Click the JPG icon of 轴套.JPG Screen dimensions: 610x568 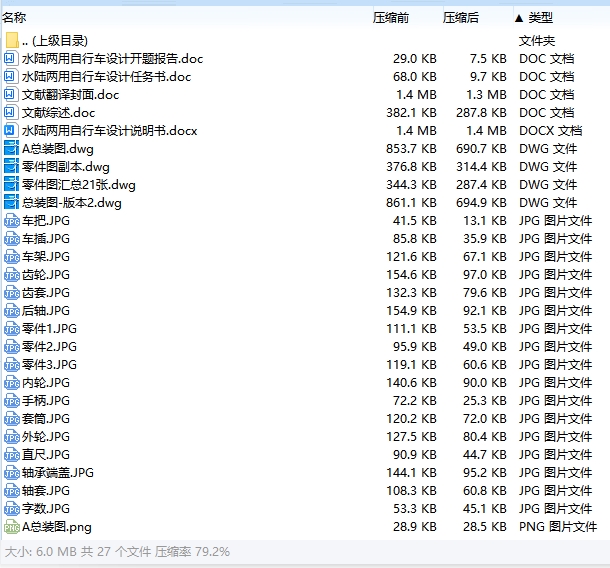click(x=12, y=491)
